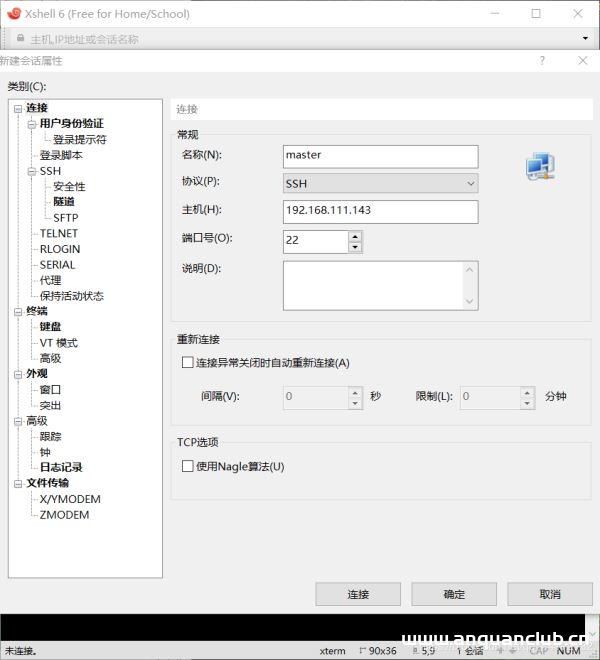Open the address bar dropdown arrow
This screenshot has height=660, width=600.
click(x=585, y=38)
